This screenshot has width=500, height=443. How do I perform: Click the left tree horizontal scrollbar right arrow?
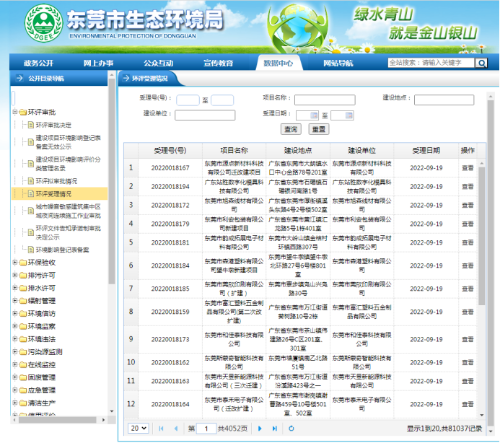[x=104, y=420]
